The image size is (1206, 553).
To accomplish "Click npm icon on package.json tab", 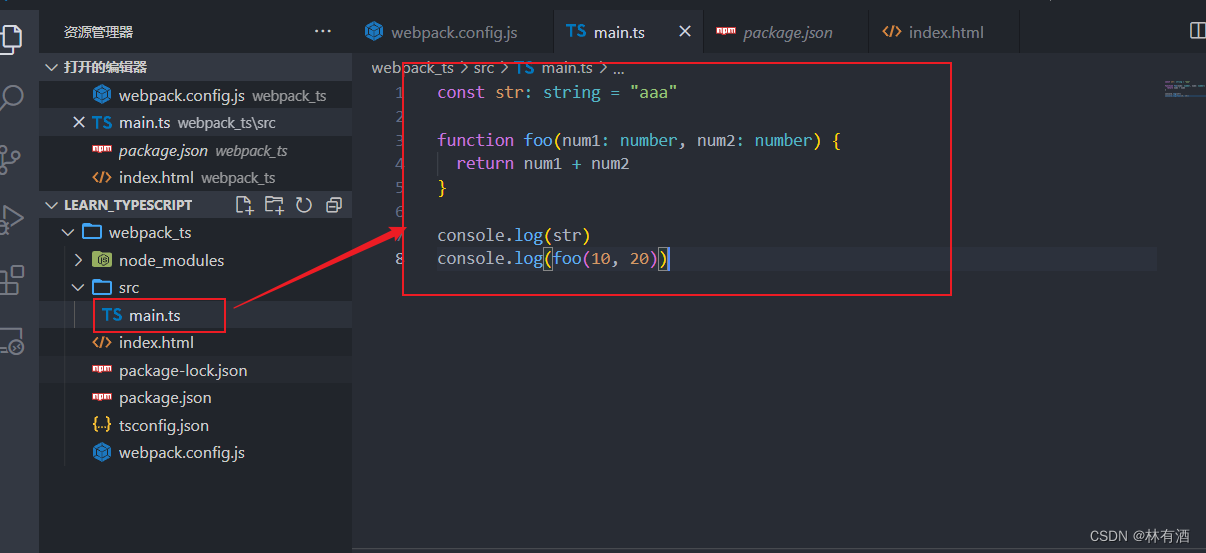I will 726,32.
